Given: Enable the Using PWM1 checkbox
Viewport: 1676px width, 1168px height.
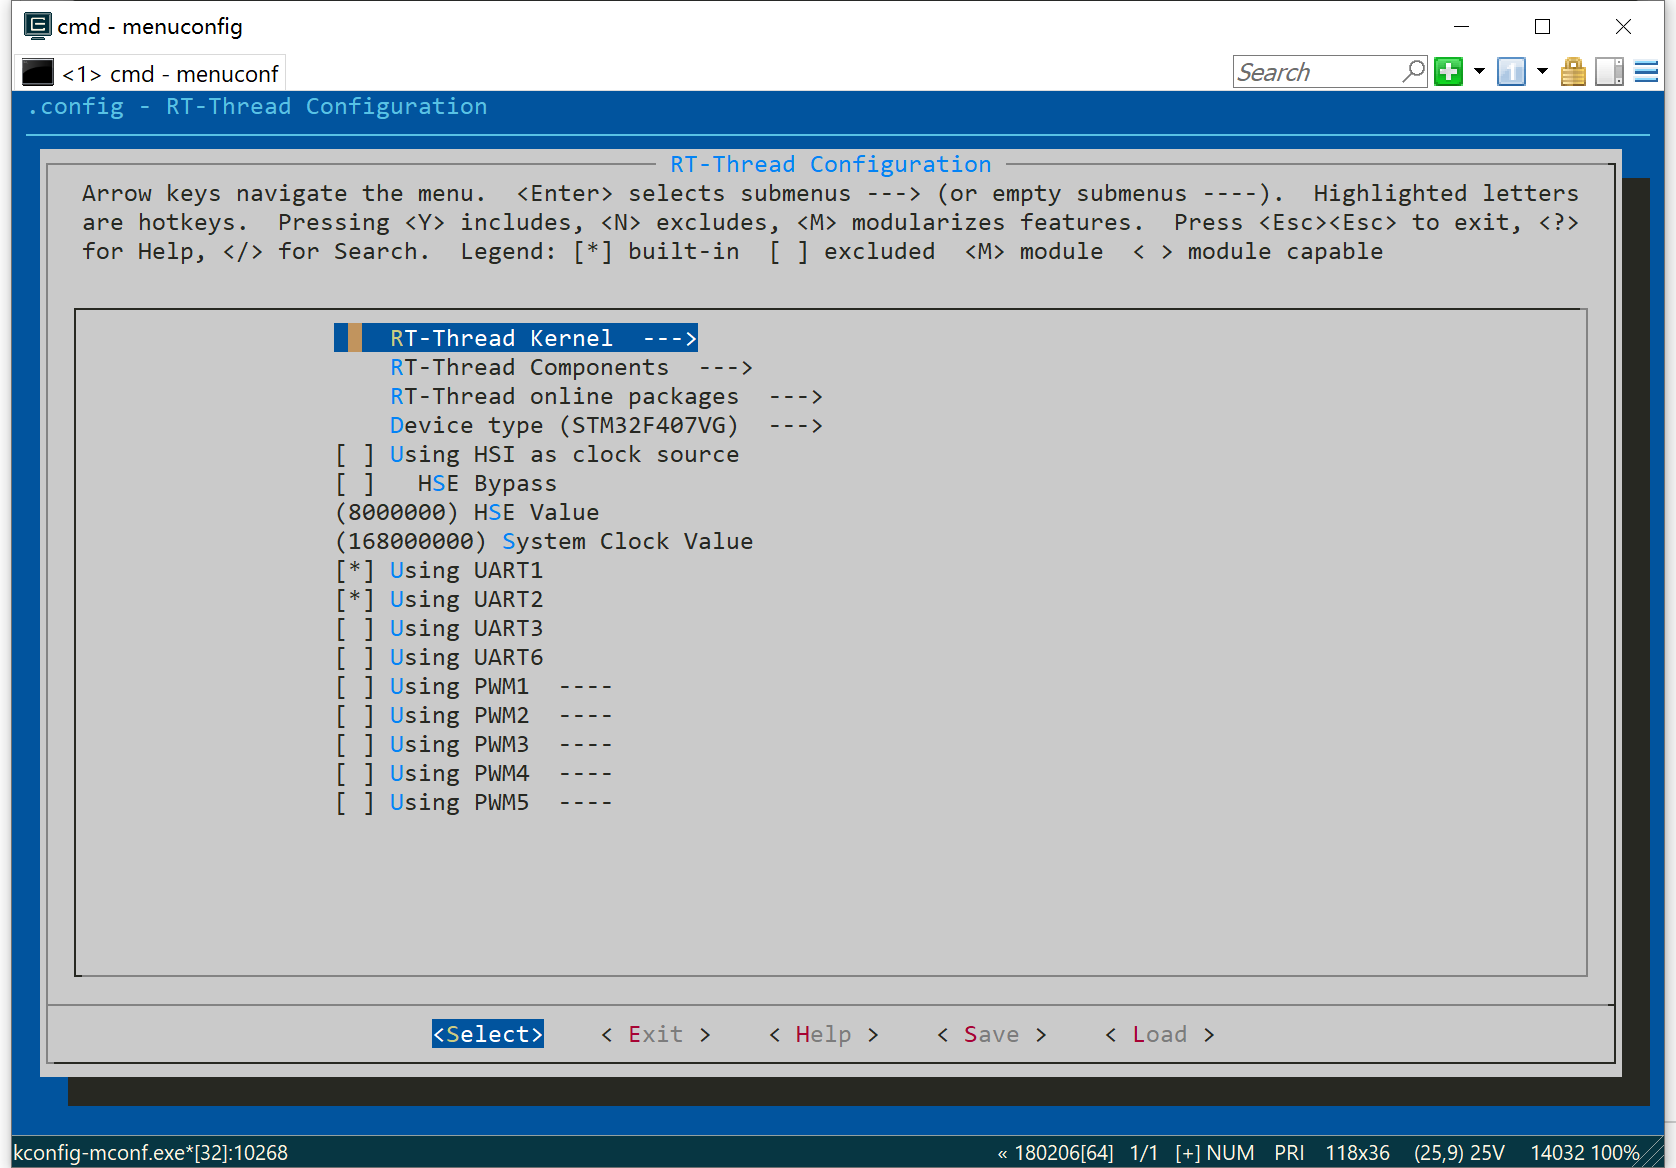Looking at the screenshot, I should click(x=355, y=687).
